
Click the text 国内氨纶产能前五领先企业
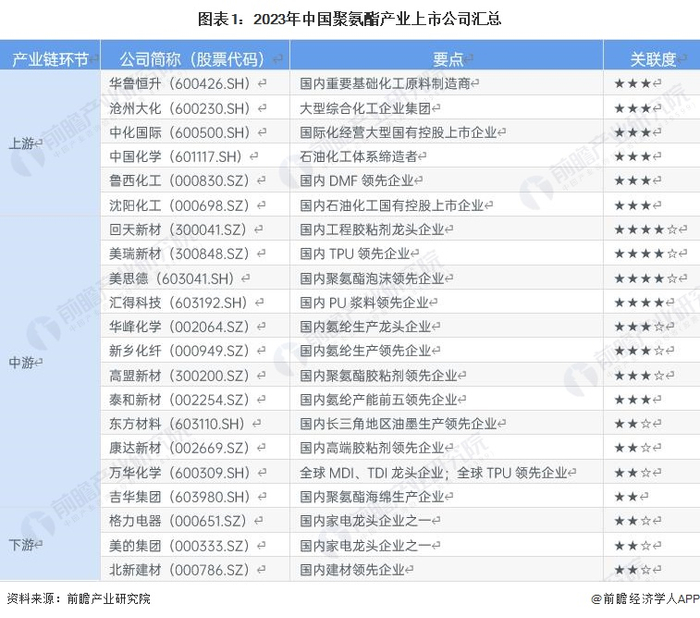(x=379, y=399)
